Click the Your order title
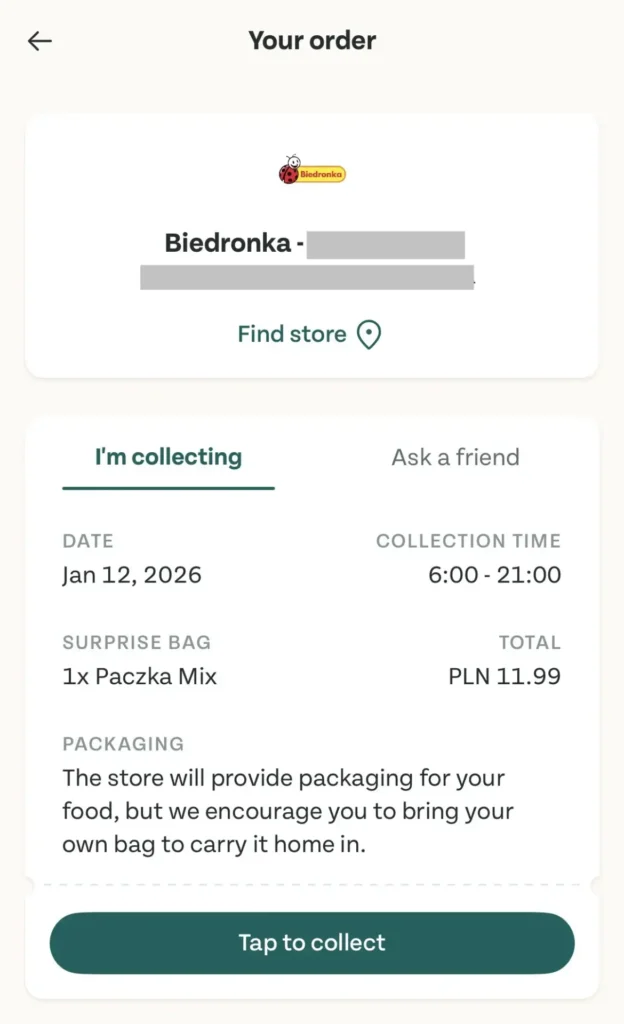624x1024 pixels. (312, 41)
